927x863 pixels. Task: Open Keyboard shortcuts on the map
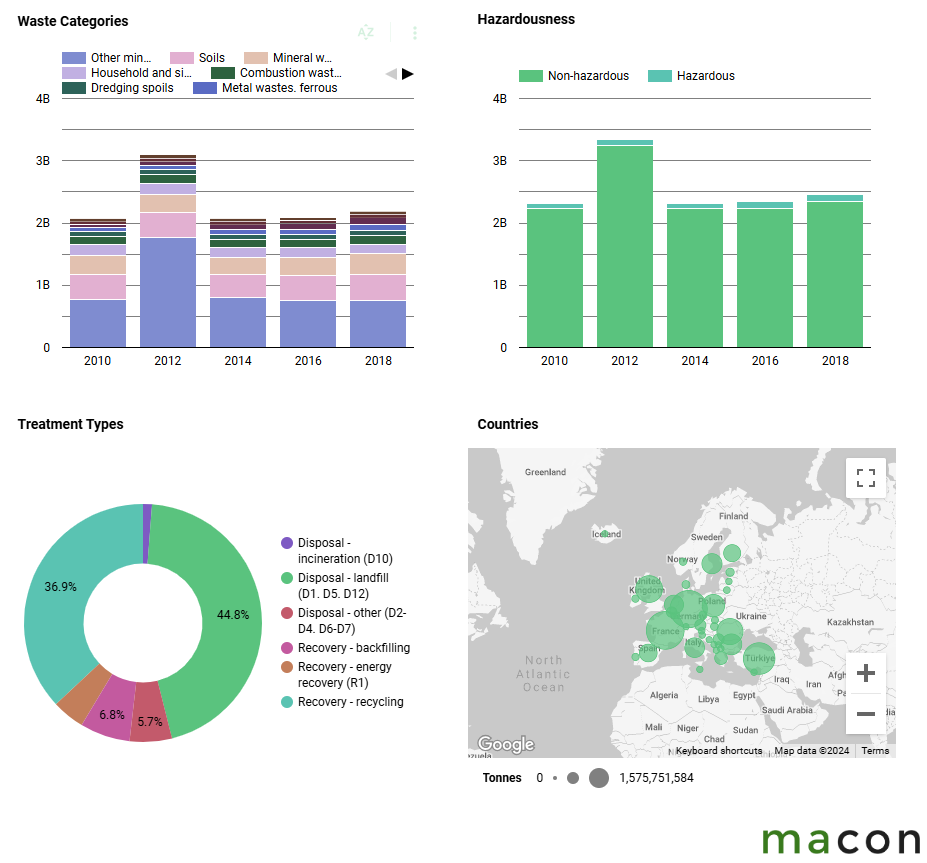[x=718, y=751]
